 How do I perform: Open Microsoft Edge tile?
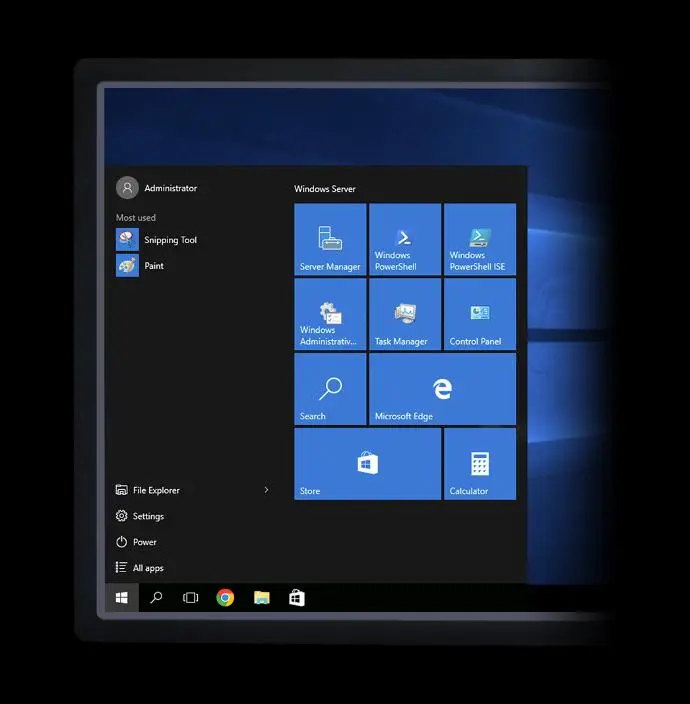point(442,389)
